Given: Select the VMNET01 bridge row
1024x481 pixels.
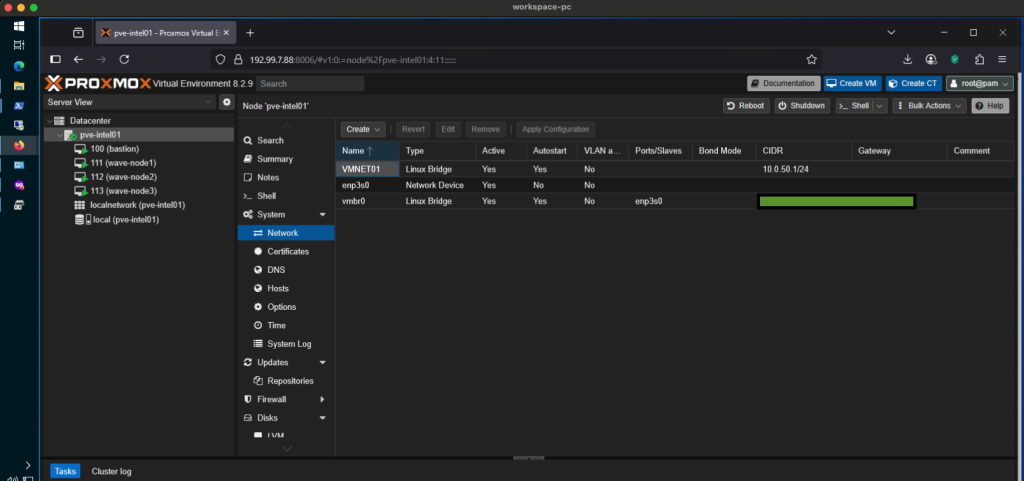Looking at the screenshot, I should click(676, 169).
